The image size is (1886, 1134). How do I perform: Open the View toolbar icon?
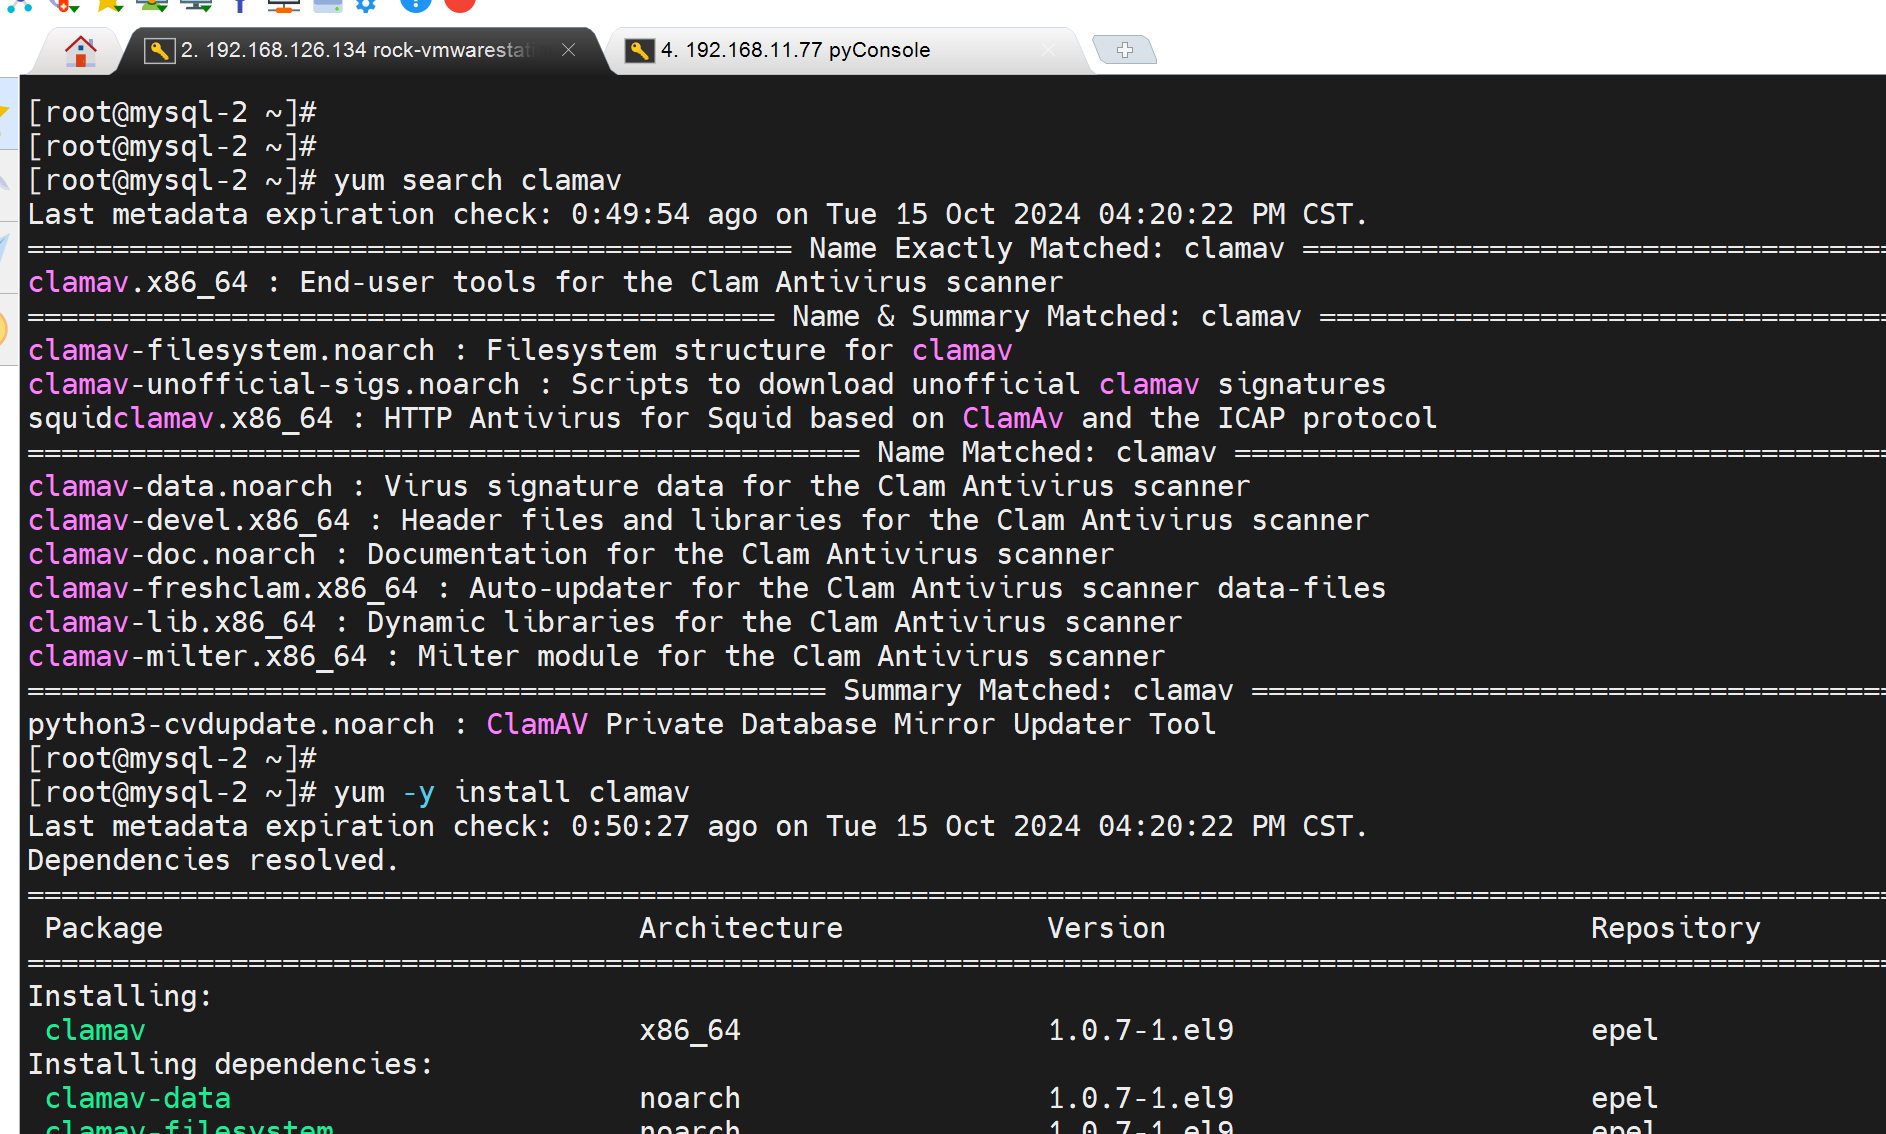153,5
